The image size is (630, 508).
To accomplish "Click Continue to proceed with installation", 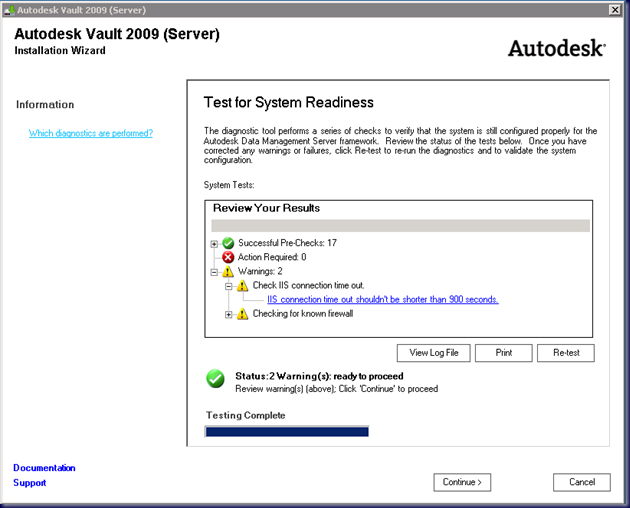I will click(x=462, y=482).
